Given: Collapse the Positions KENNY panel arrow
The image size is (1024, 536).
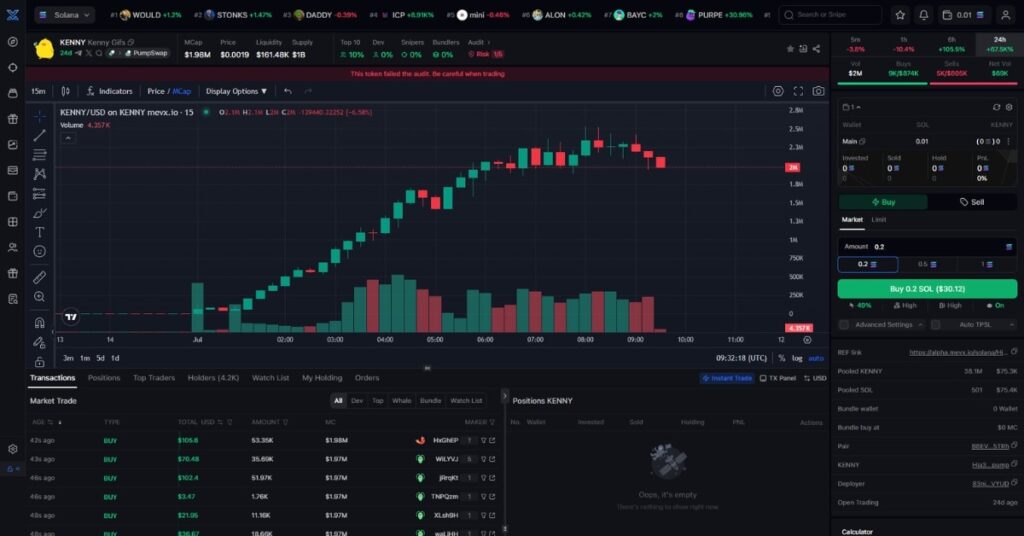Looking at the screenshot, I should [x=504, y=396].
